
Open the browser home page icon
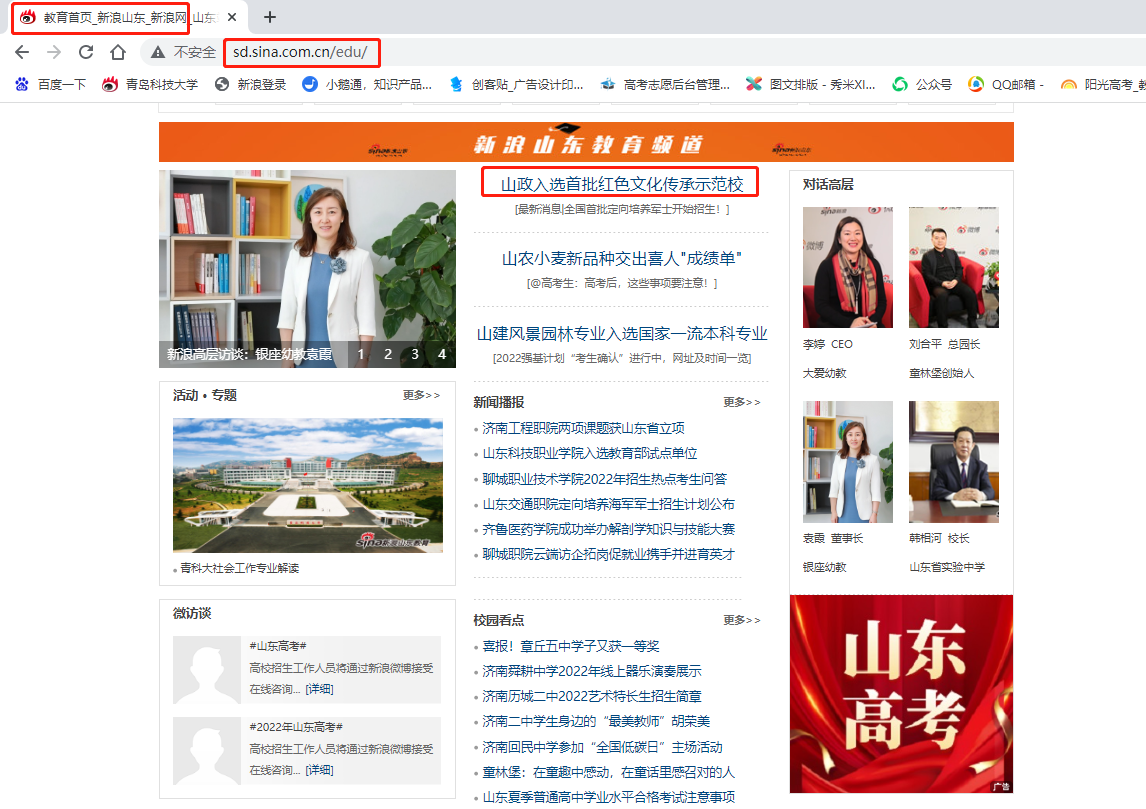pyautogui.click(x=118, y=52)
